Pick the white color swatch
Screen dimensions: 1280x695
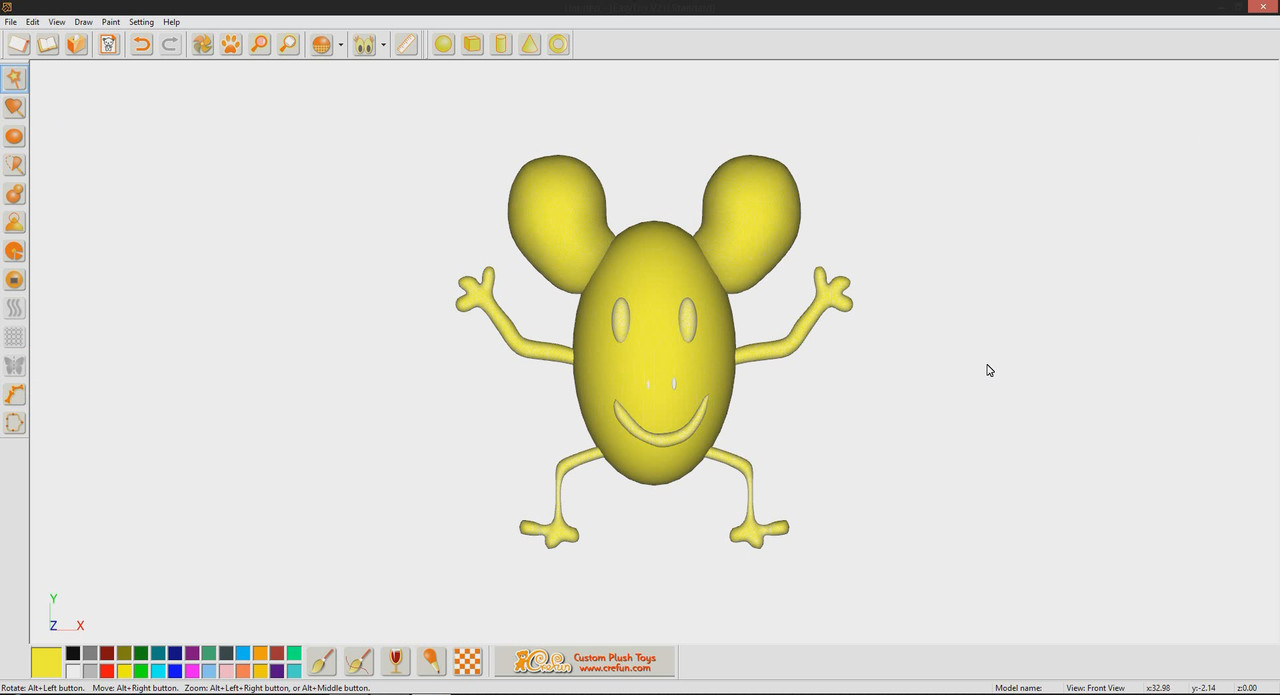[73, 671]
